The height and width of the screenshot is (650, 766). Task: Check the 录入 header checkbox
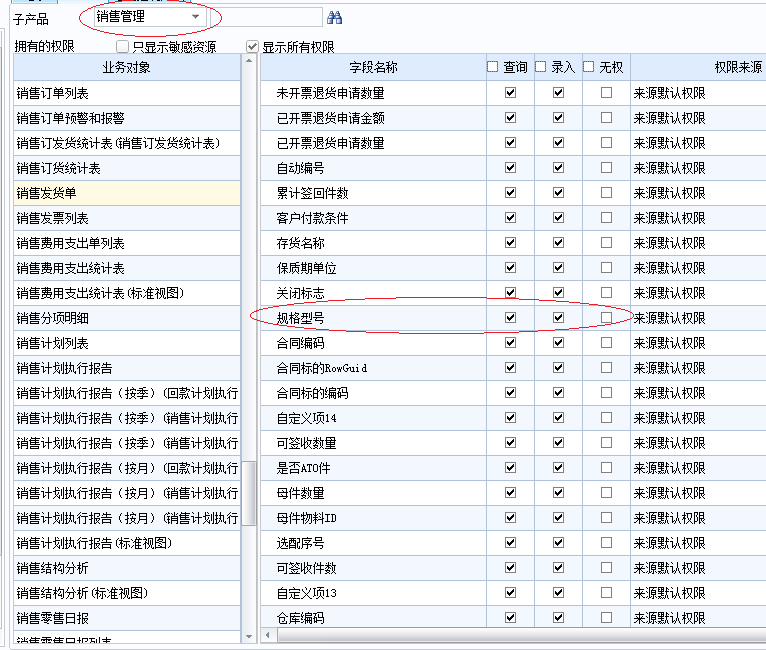pos(541,67)
